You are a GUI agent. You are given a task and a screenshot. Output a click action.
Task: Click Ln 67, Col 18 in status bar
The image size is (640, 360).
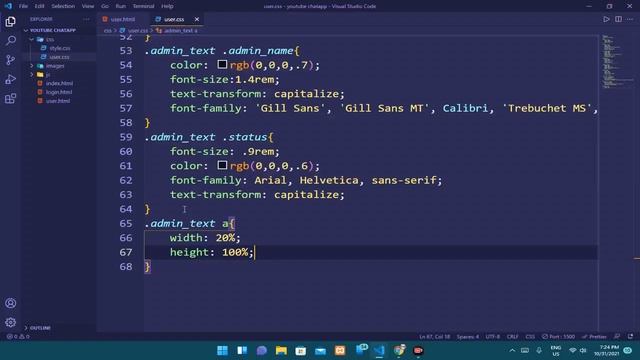434,336
